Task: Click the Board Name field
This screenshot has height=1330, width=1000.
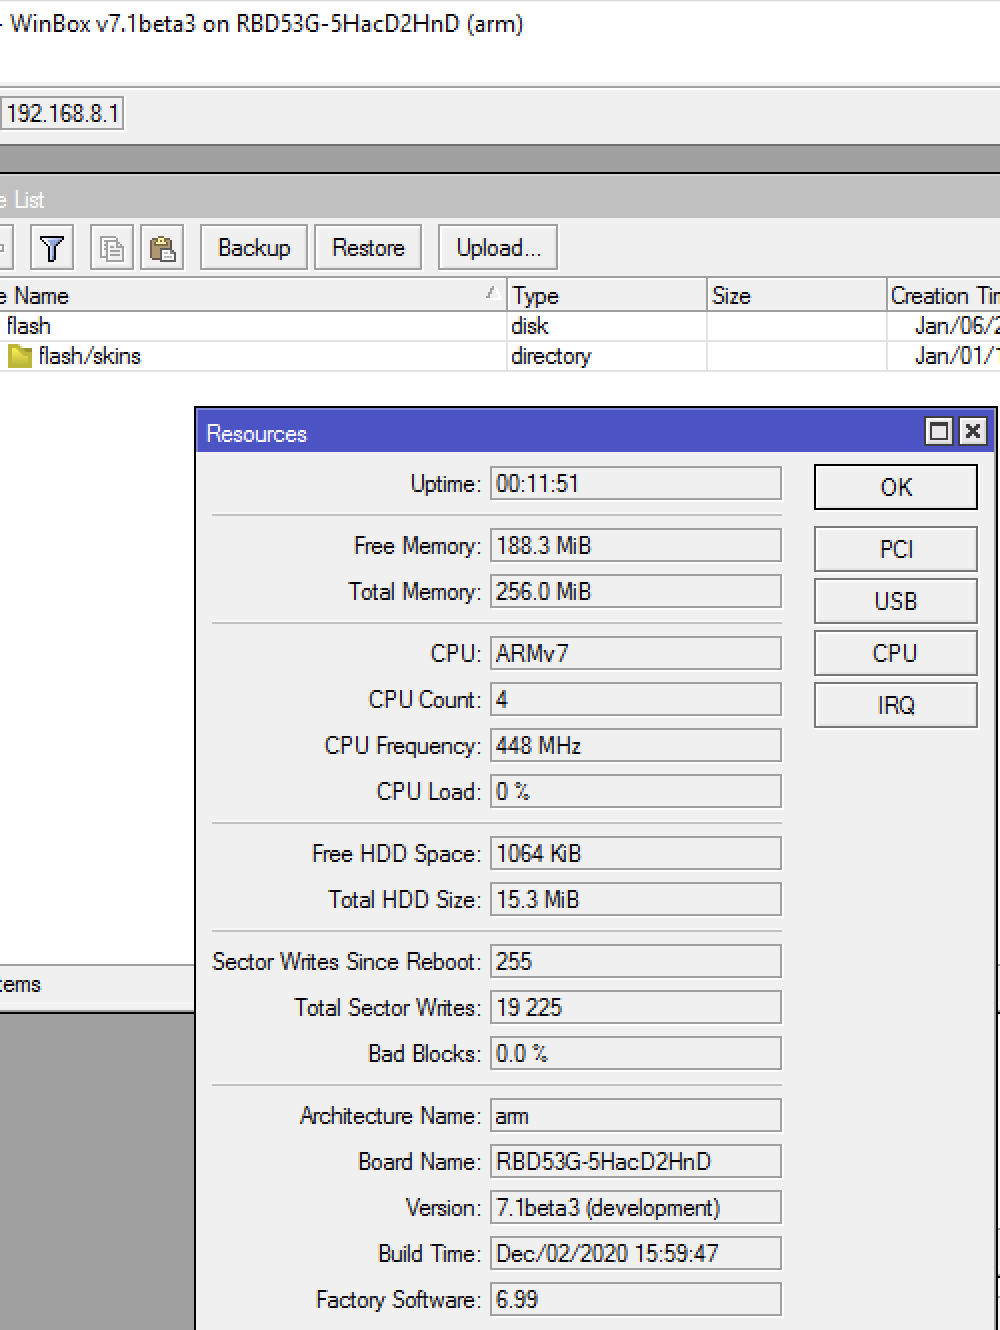Action: (636, 1162)
